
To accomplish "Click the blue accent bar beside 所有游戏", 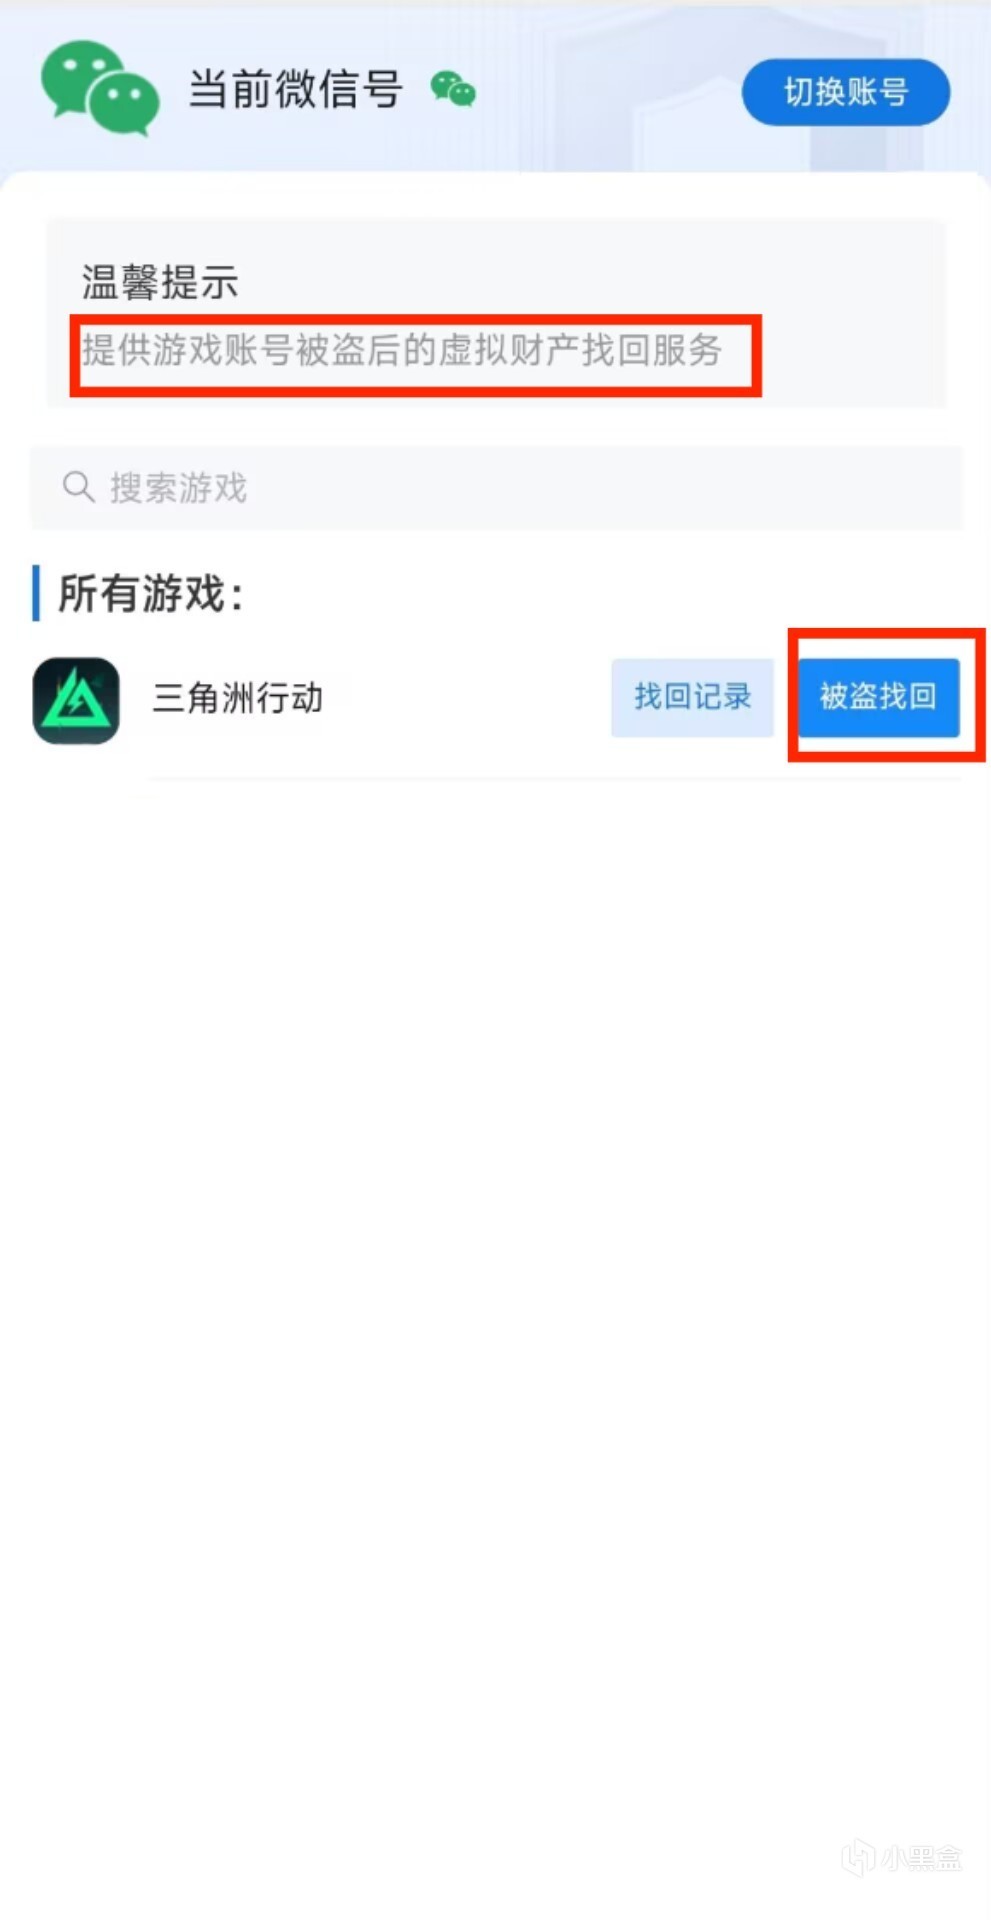I will click(x=36, y=593).
